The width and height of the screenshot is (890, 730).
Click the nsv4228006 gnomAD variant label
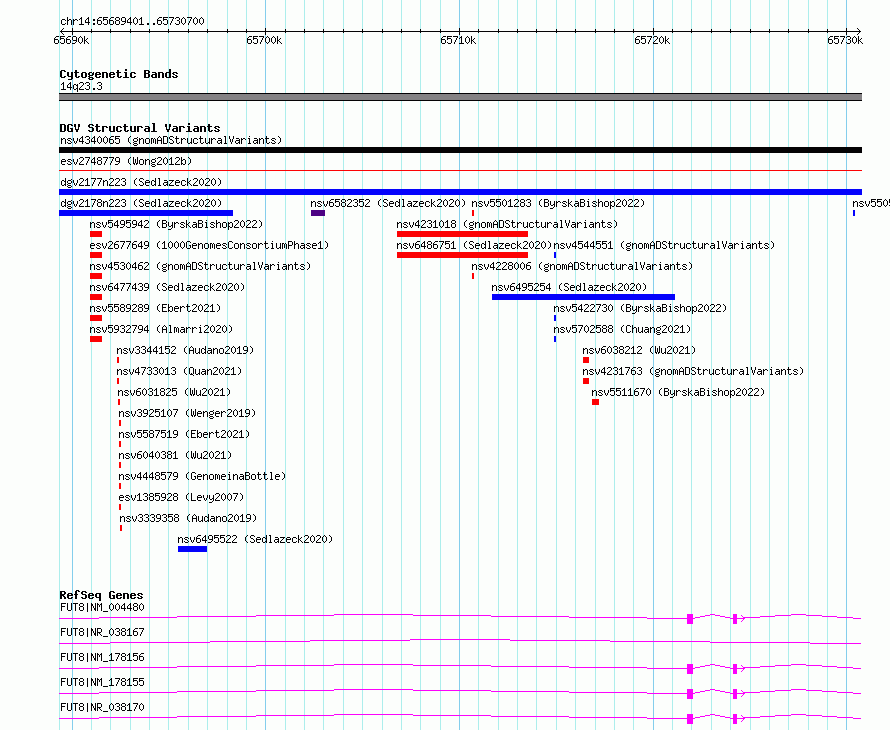[x=582, y=266]
